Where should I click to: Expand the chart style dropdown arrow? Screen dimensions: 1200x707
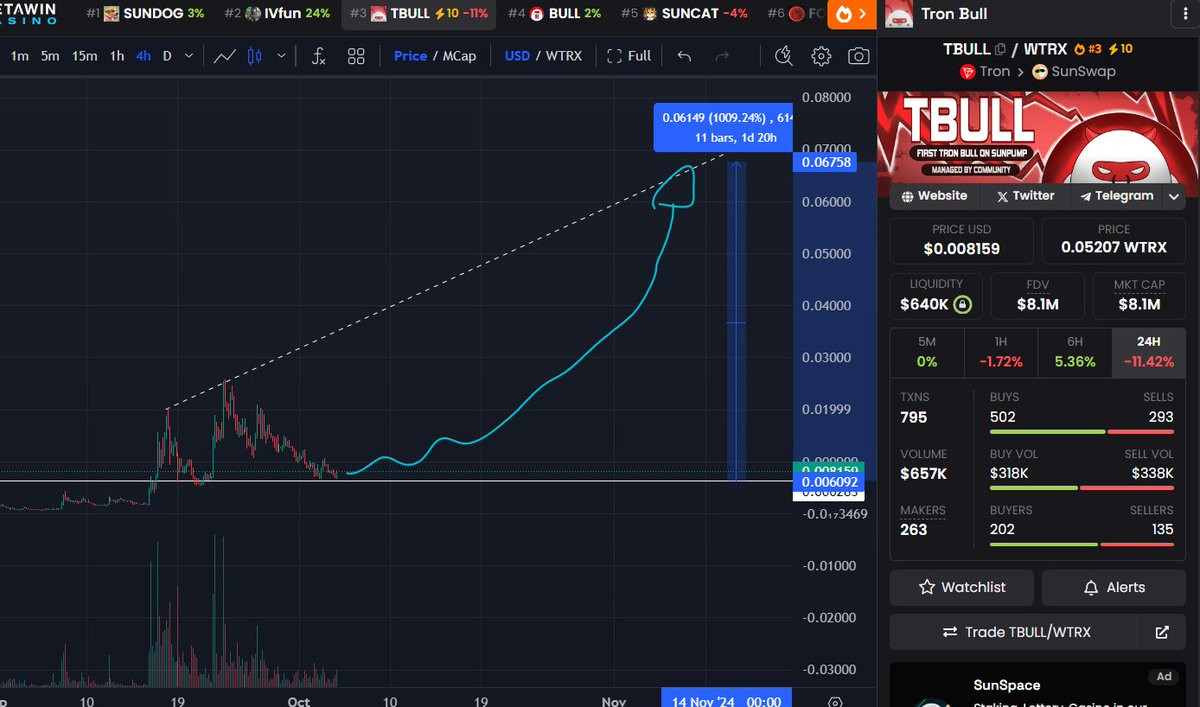(x=281, y=56)
